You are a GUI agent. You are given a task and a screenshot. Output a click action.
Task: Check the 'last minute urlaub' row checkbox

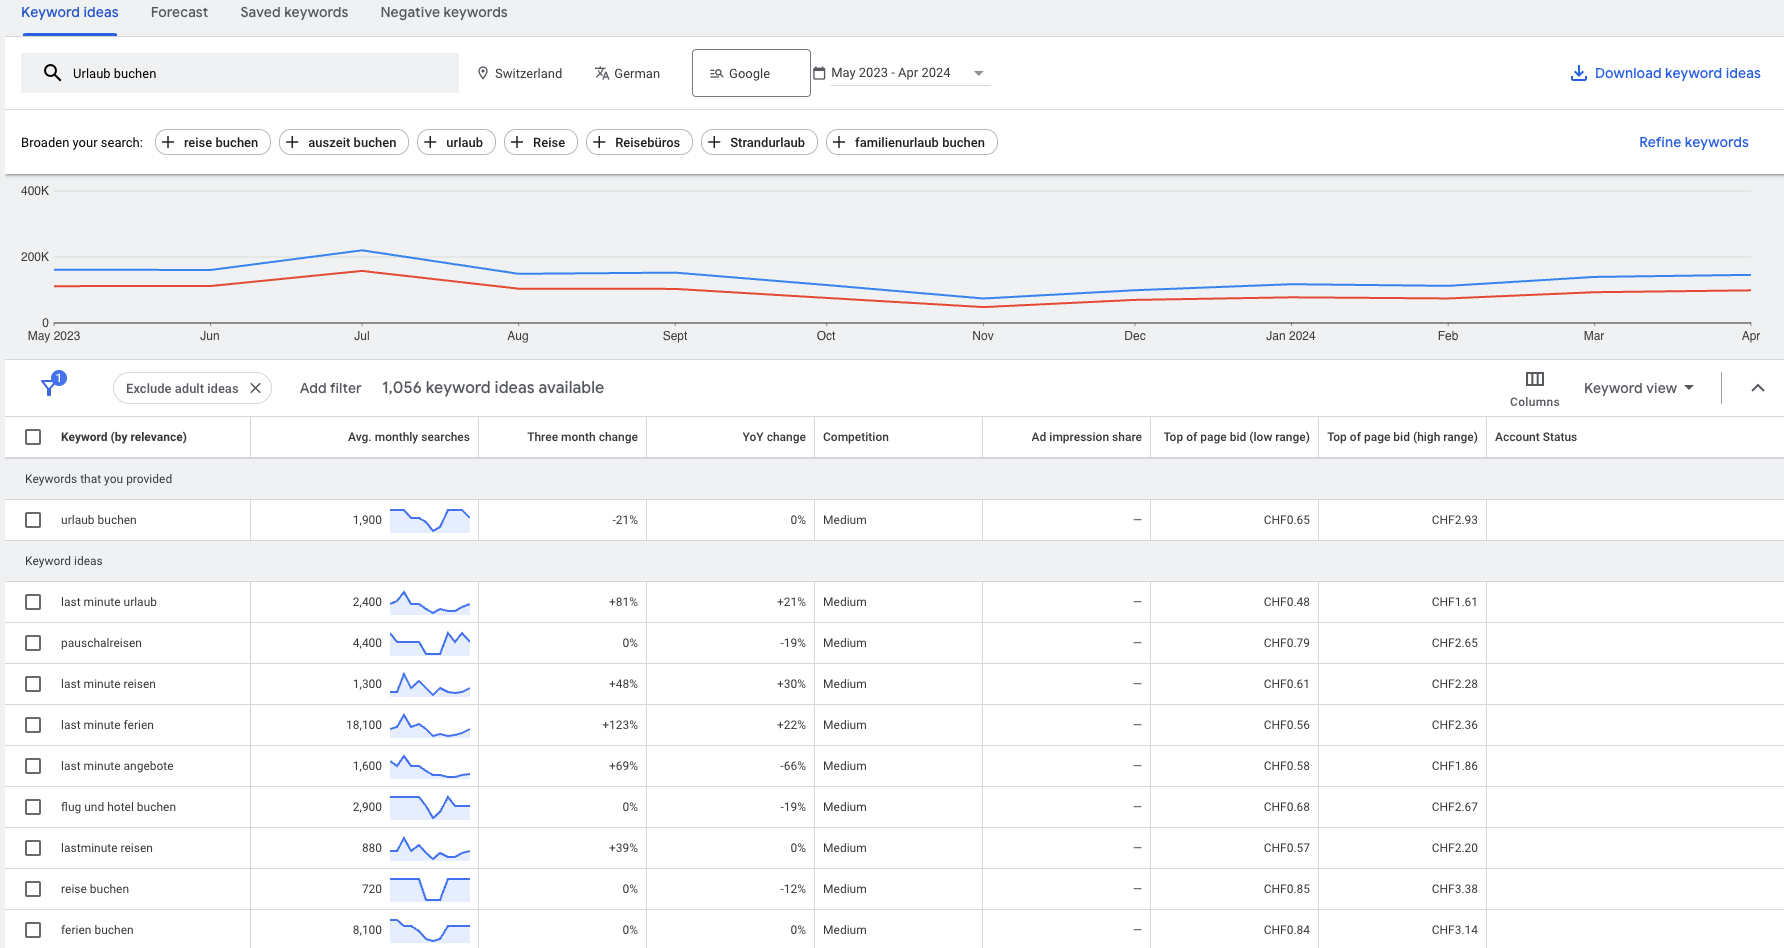pyautogui.click(x=33, y=602)
